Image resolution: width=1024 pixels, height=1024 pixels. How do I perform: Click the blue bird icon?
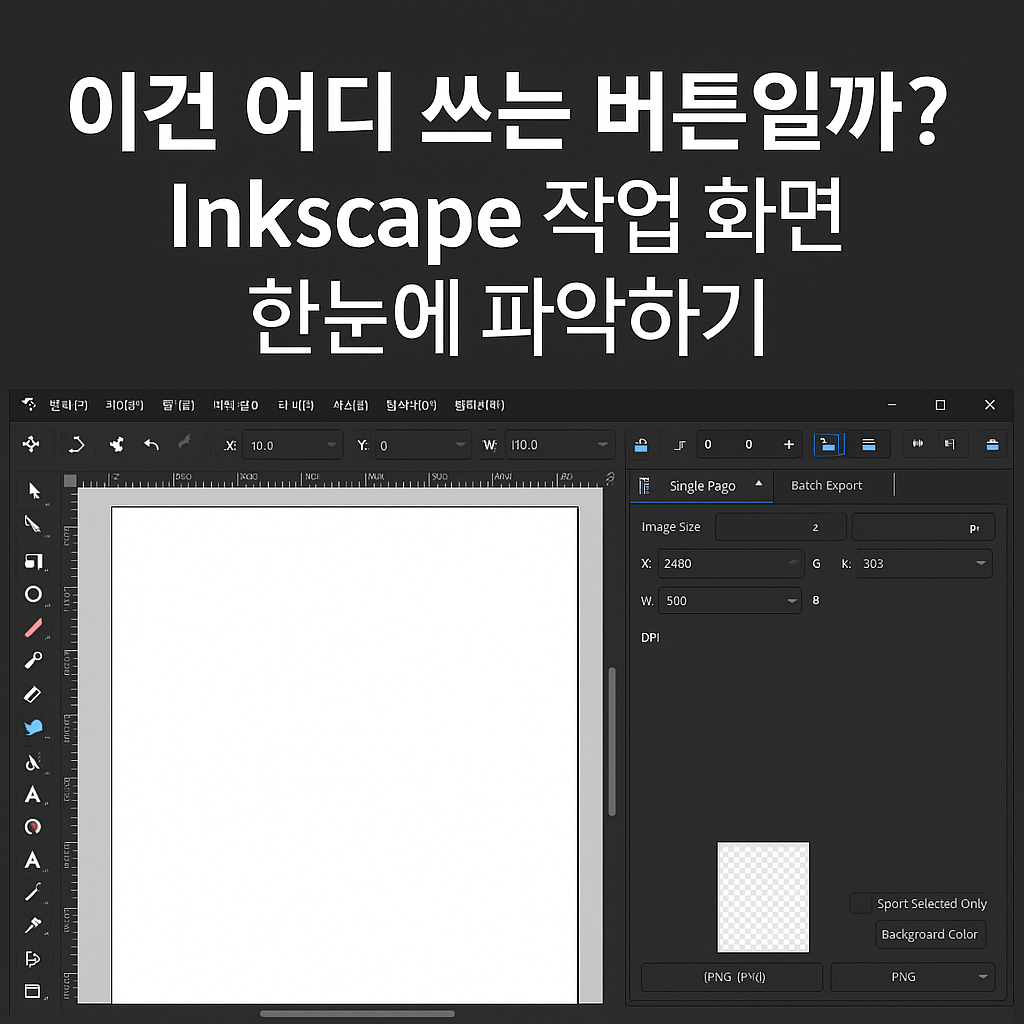(33, 728)
